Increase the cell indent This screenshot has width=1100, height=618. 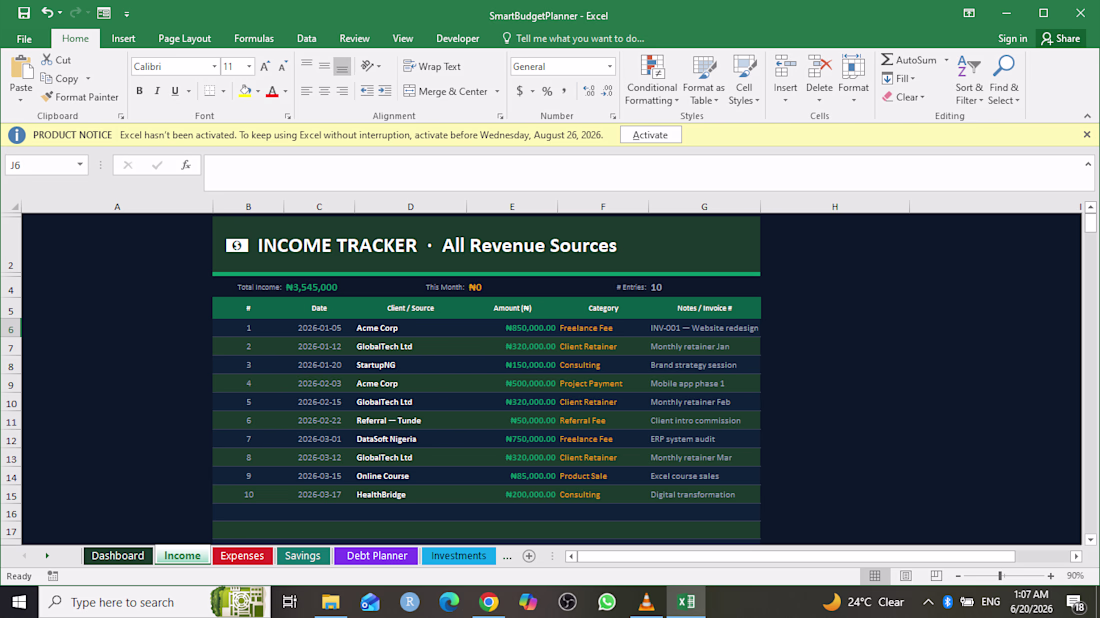pyautogui.click(x=385, y=91)
